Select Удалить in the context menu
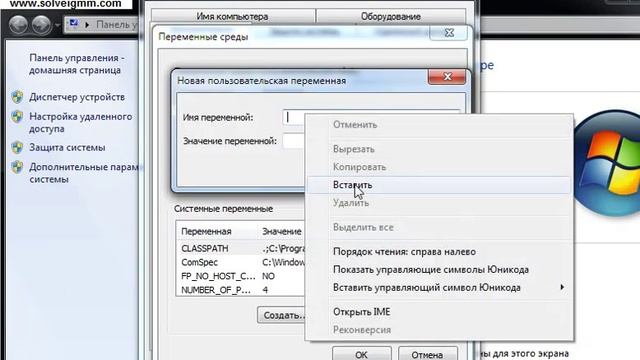640x360 pixels. (438, 203)
